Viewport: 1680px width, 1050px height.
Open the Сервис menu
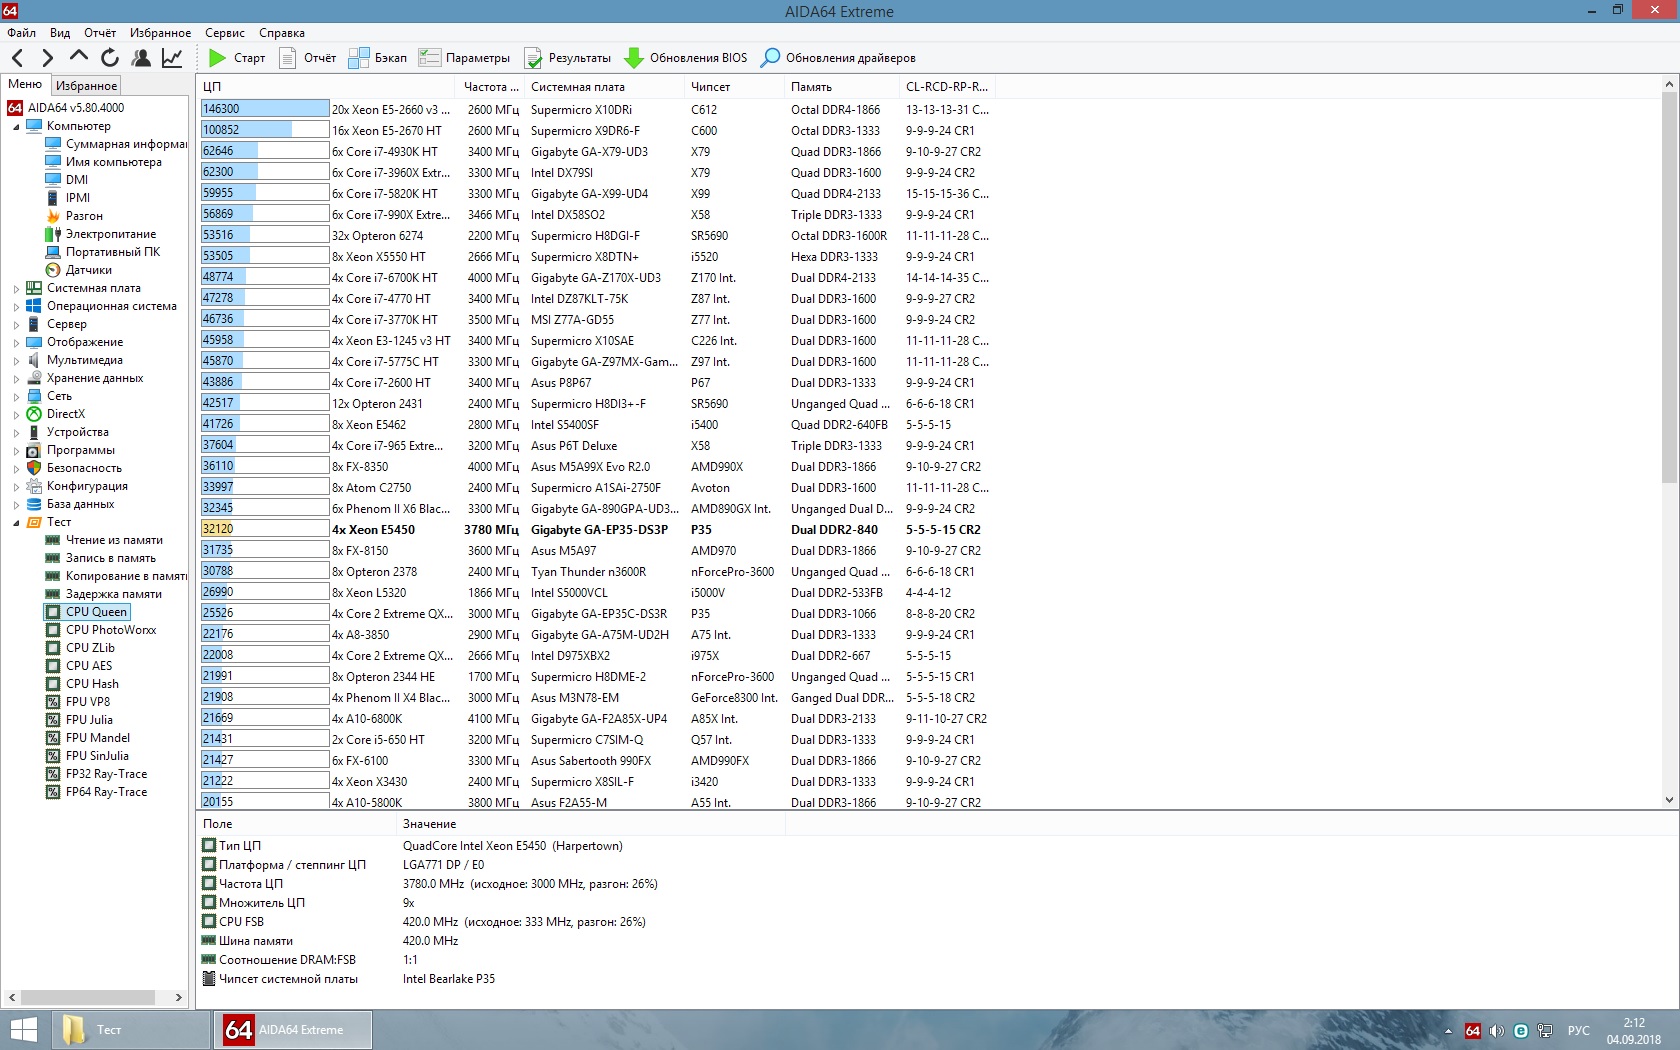pyautogui.click(x=225, y=33)
